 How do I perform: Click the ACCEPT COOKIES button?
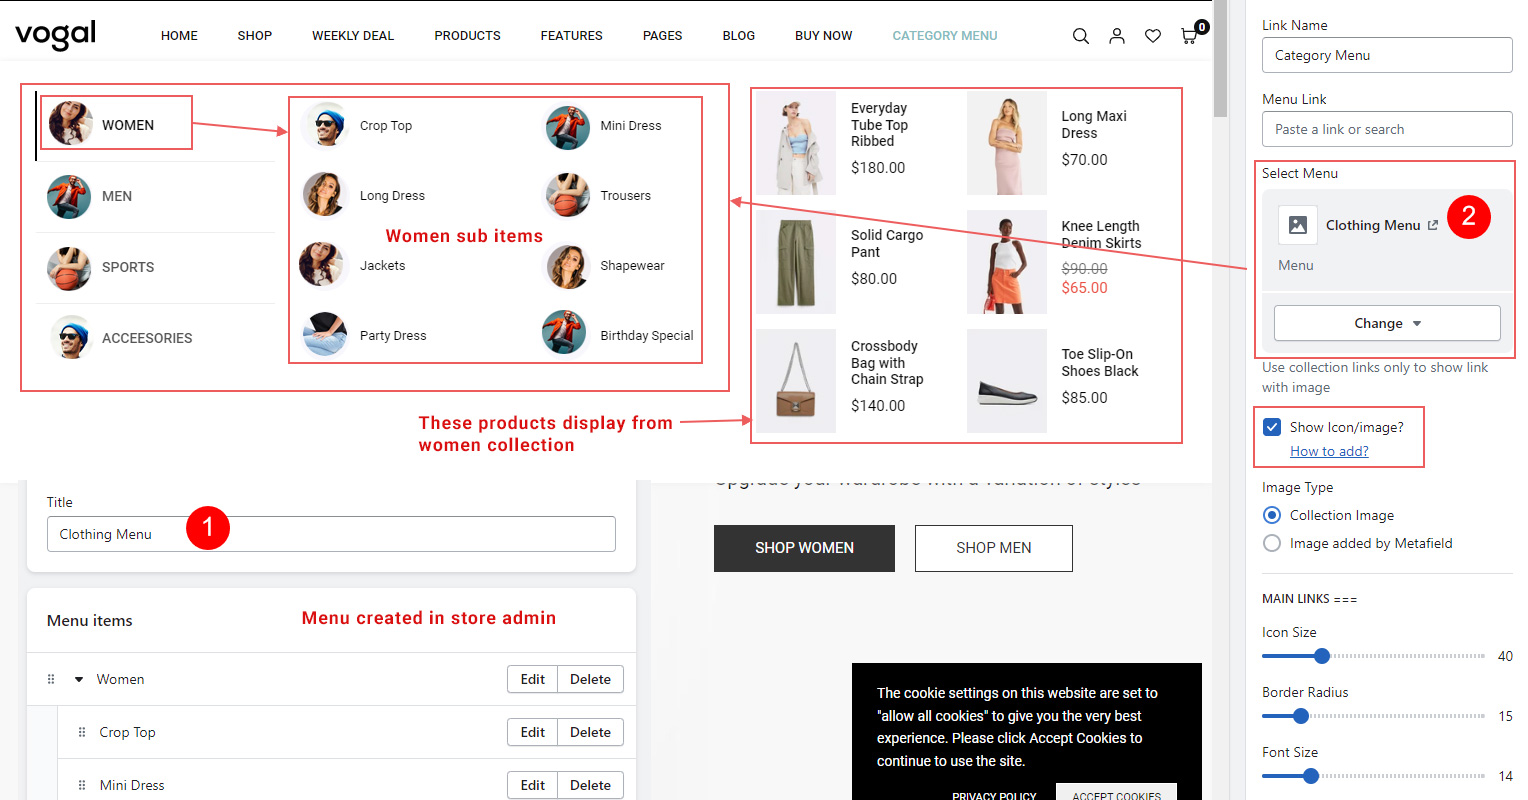pos(1117,794)
